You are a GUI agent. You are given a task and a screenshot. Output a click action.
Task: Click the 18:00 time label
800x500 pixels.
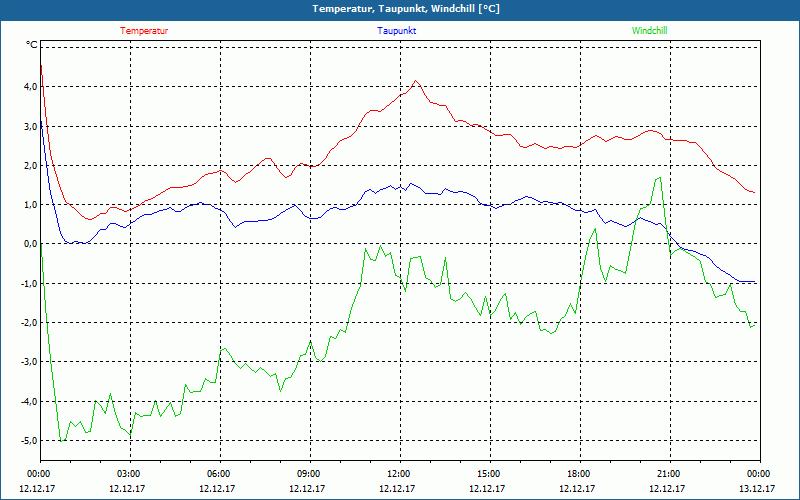click(580, 474)
